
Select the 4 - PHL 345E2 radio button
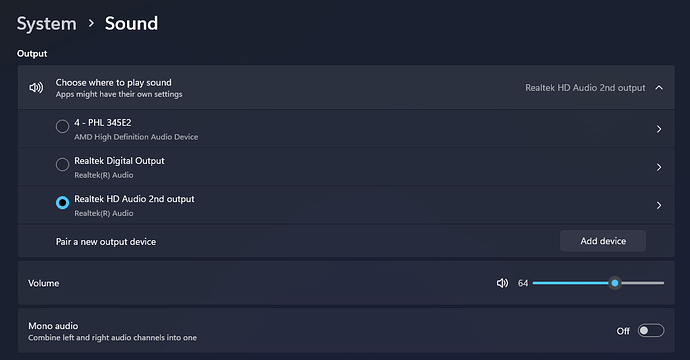(62, 126)
